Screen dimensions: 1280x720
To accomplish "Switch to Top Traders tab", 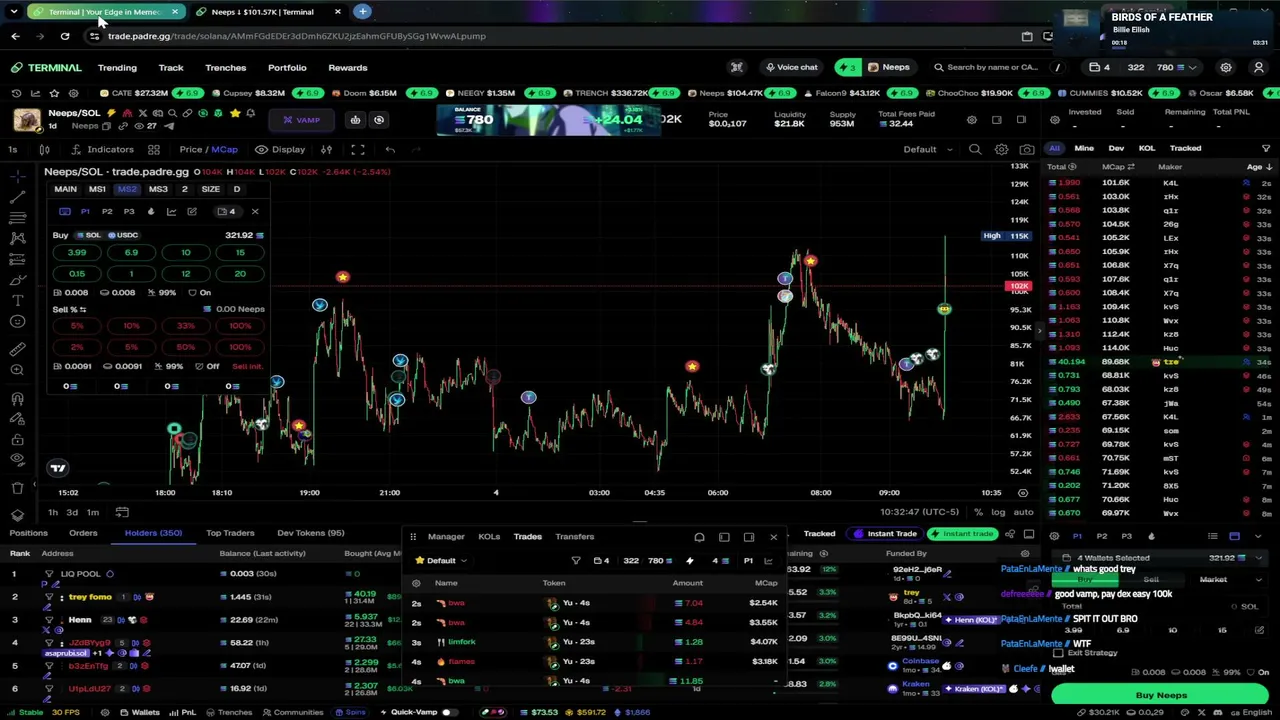I will coord(230,533).
